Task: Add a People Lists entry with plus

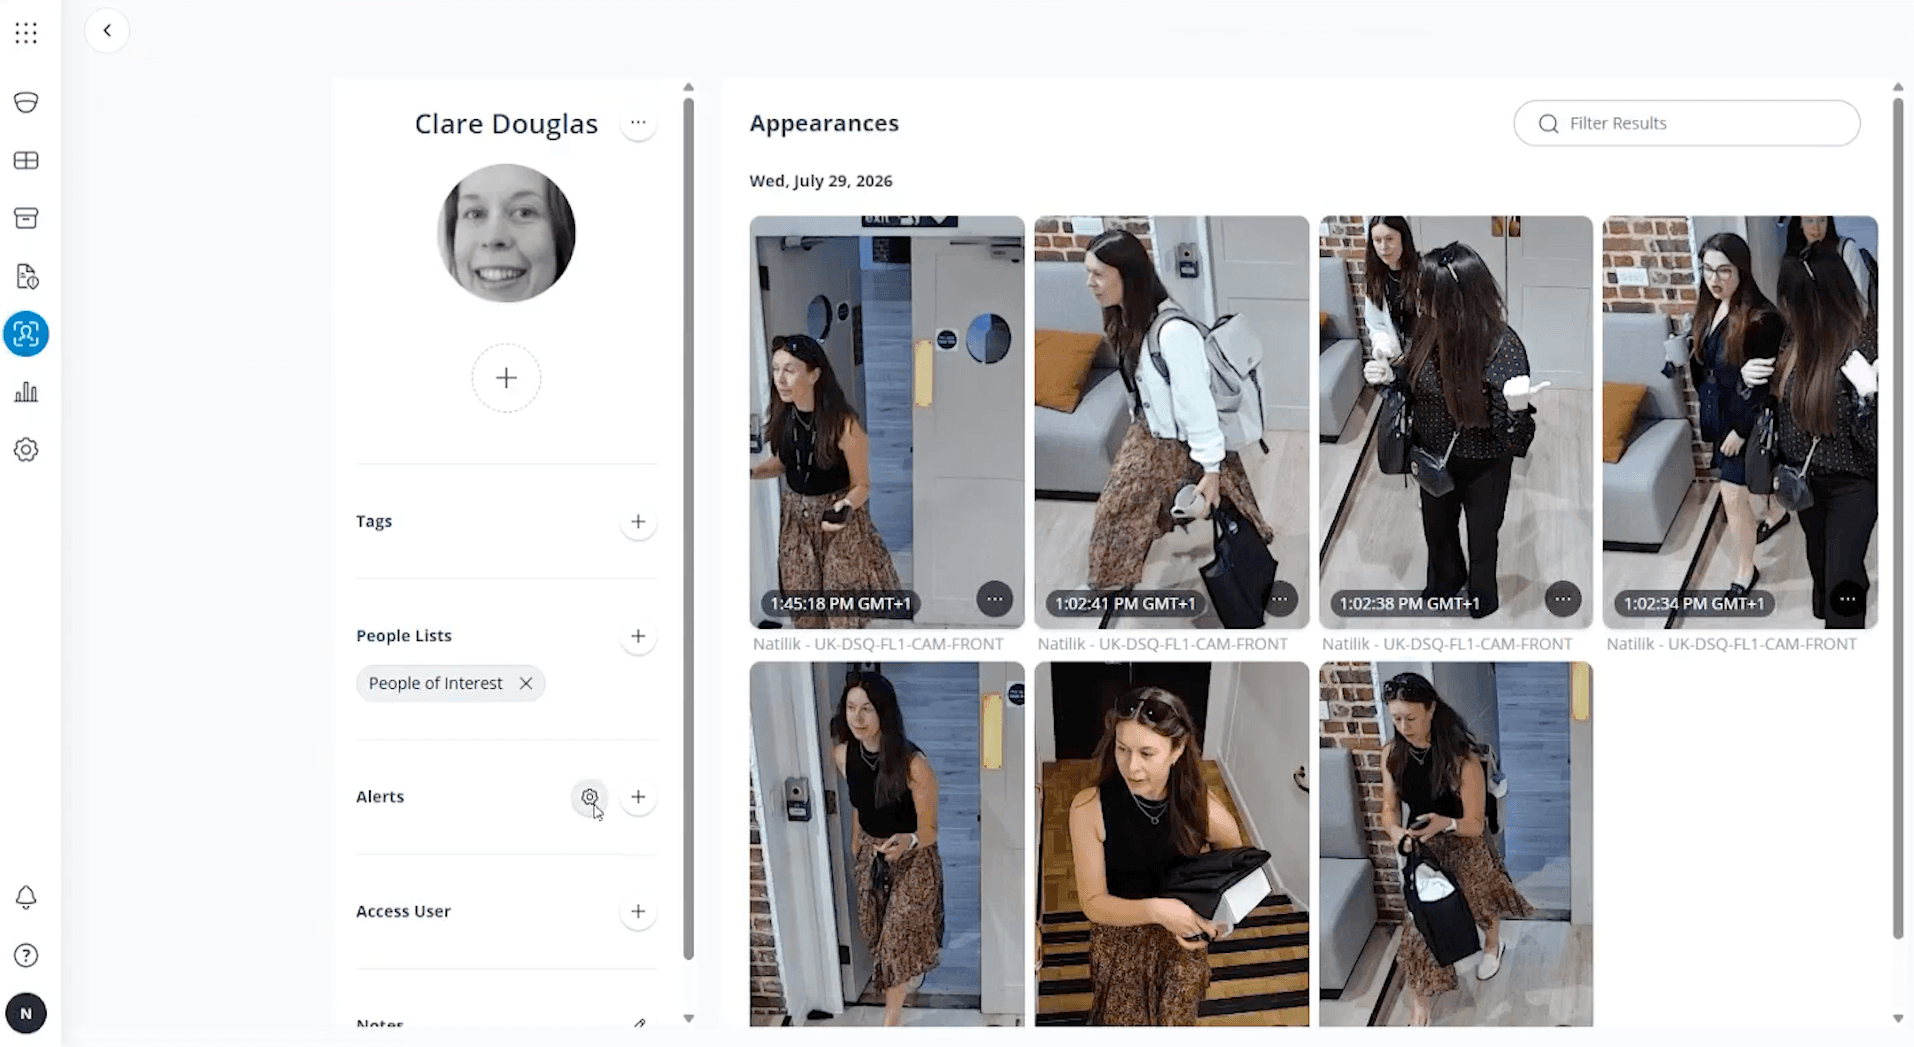Action: pyautogui.click(x=638, y=636)
